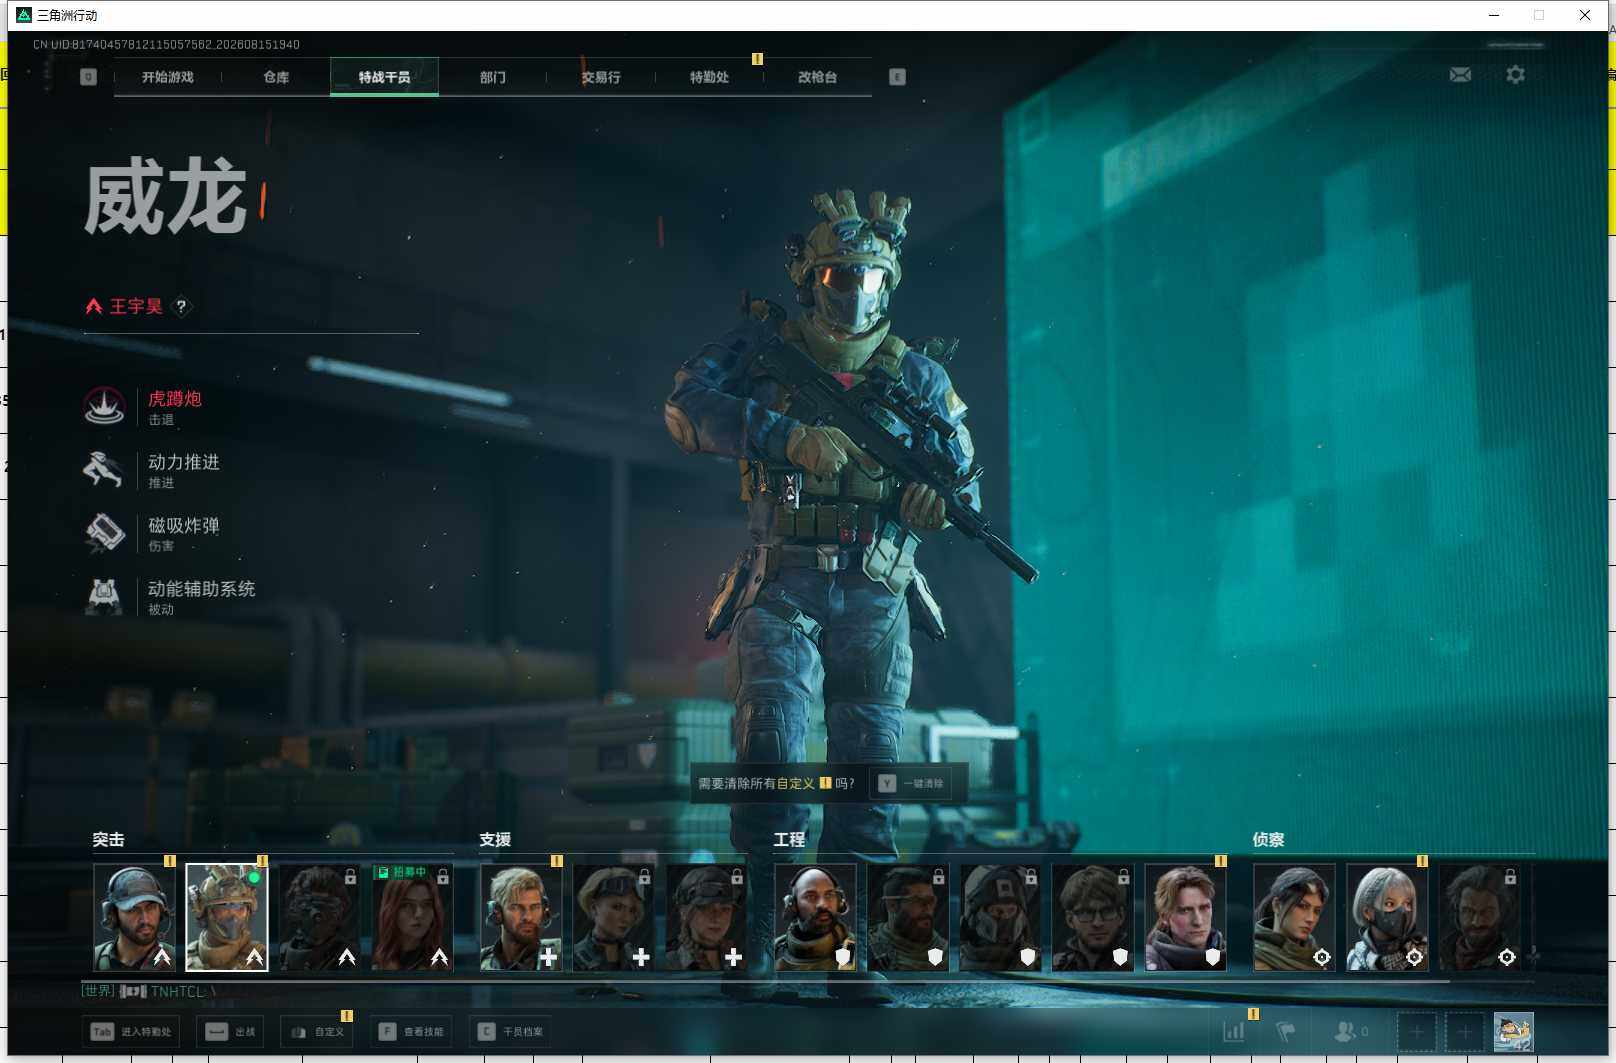
Task: Click the 世界 chat channel line
Action: pos(148,991)
